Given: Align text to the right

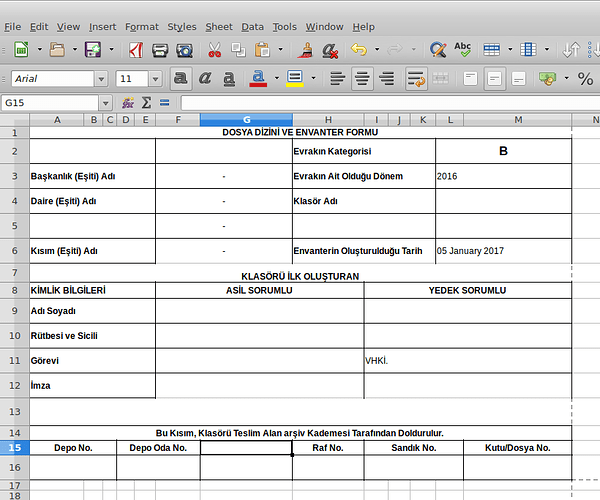Looking at the screenshot, I should click(386, 79).
